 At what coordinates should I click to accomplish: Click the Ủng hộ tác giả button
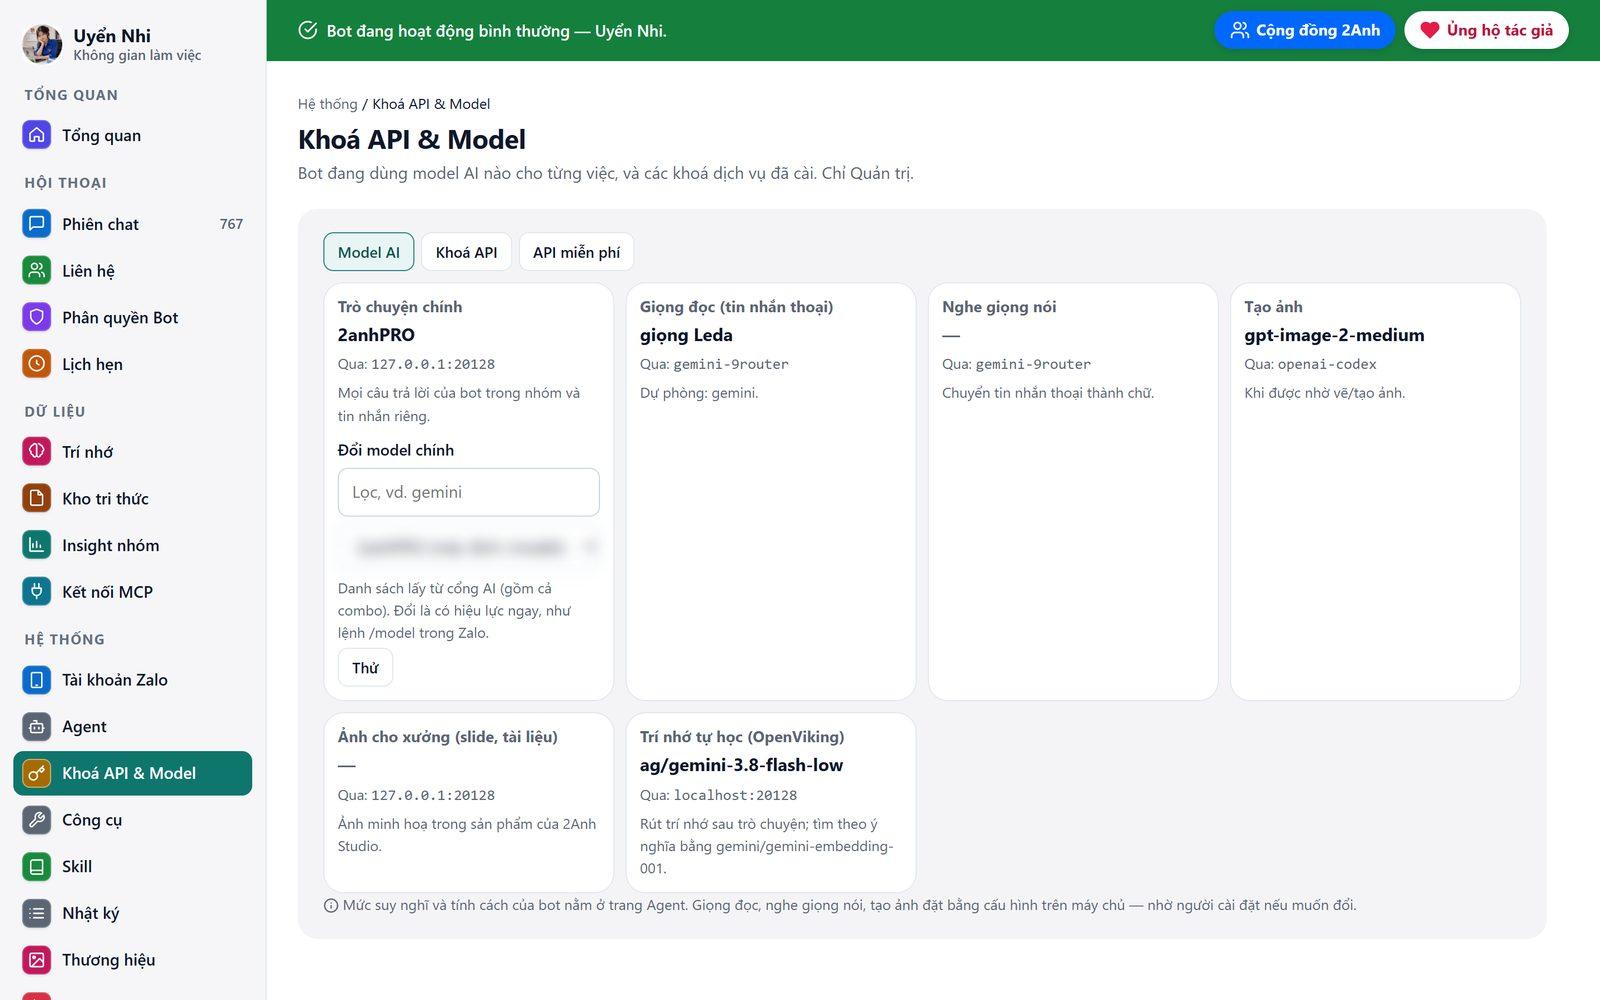(x=1486, y=30)
